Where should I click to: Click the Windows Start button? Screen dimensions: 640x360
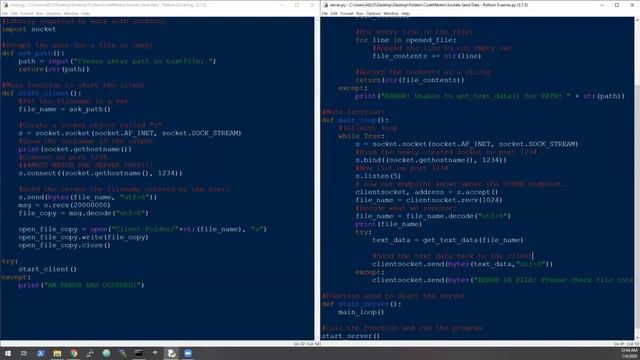click(x=8, y=353)
